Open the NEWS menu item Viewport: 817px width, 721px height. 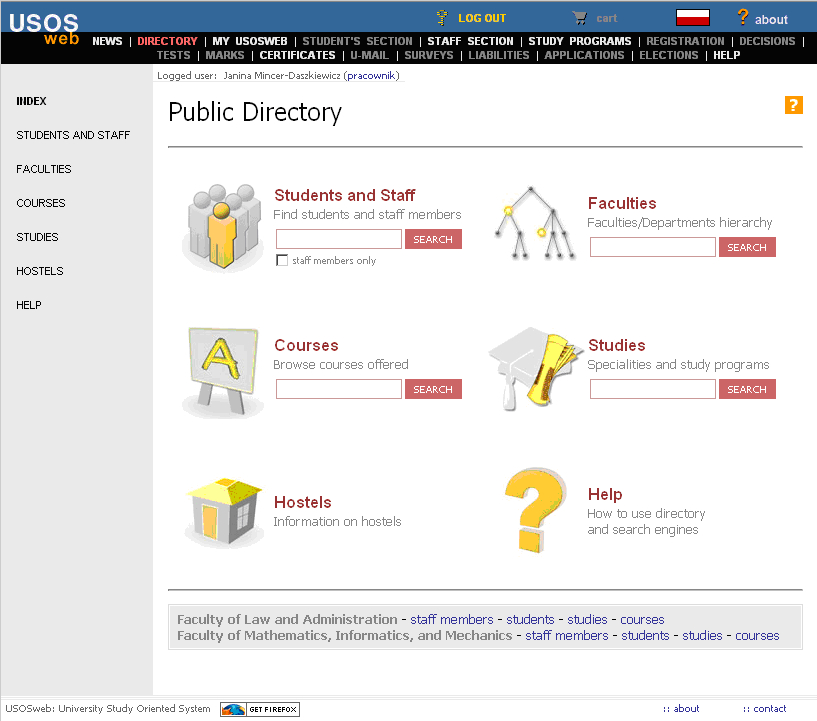tap(107, 41)
